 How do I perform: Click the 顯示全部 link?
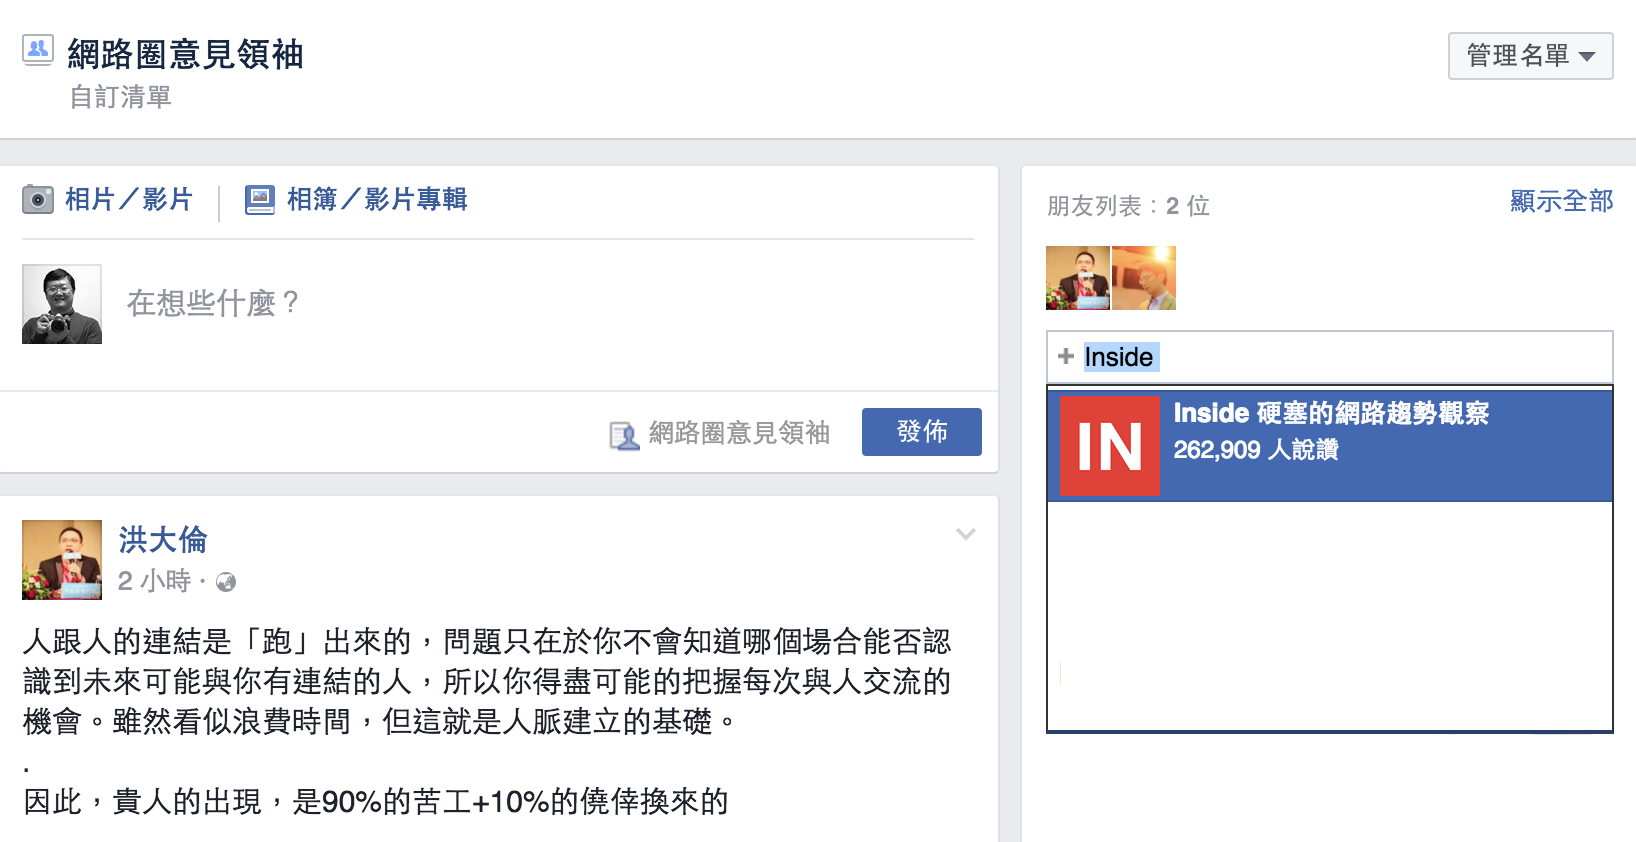pyautogui.click(x=1561, y=201)
